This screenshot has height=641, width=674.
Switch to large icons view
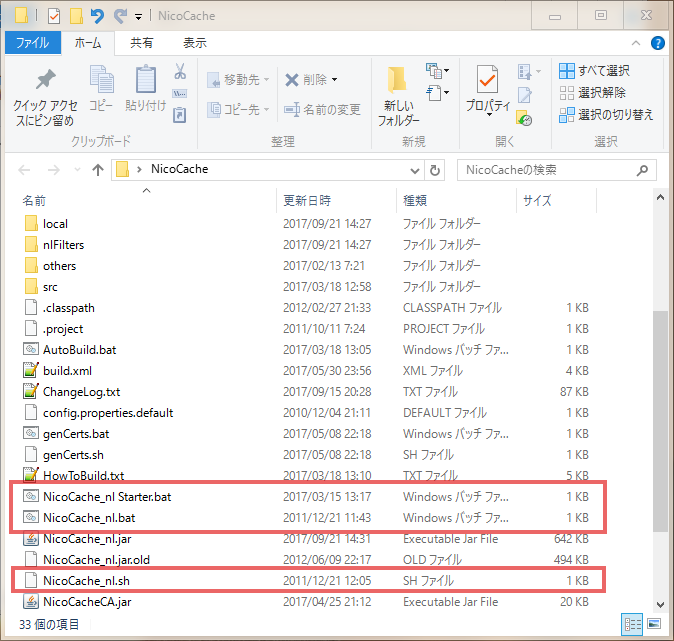[654, 624]
